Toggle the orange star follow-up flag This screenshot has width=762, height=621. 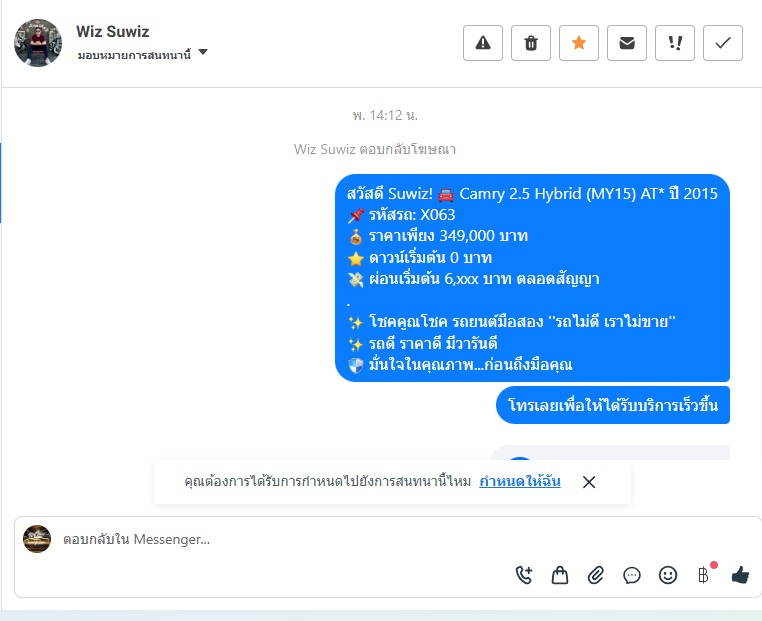click(579, 43)
